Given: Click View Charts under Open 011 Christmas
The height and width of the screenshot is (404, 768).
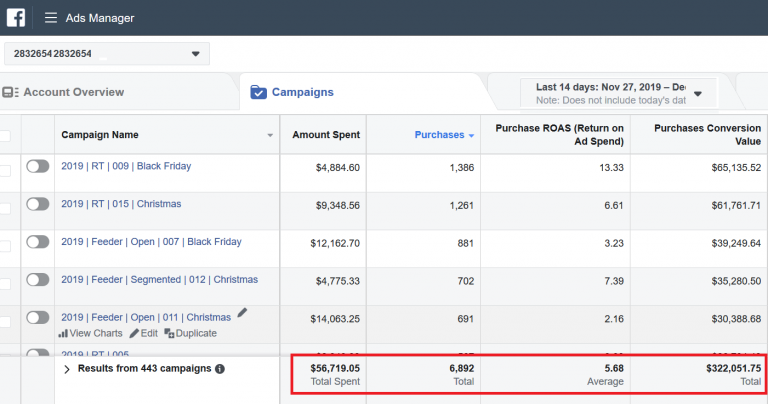Looking at the screenshot, I should coord(91,333).
